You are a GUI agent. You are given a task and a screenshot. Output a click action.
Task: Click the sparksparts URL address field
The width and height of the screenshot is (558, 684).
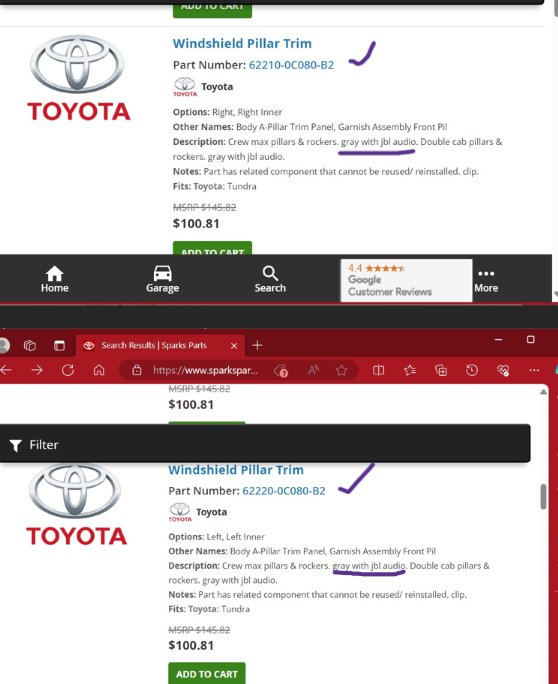click(x=205, y=370)
